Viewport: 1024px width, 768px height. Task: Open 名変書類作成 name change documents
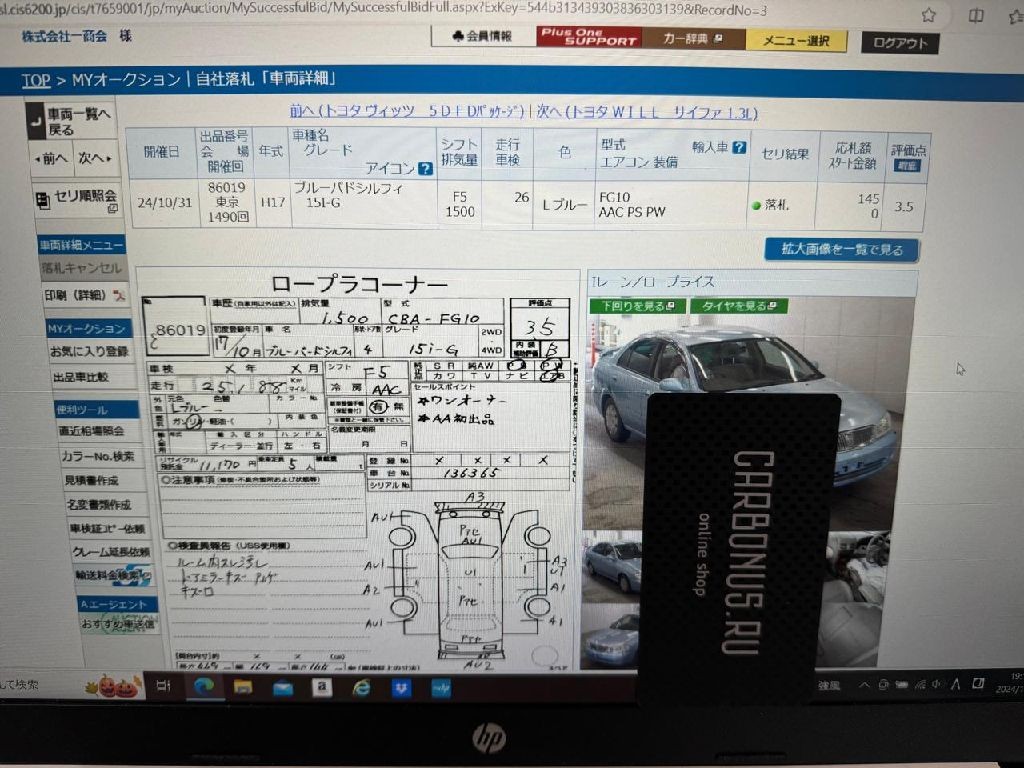(x=99, y=505)
